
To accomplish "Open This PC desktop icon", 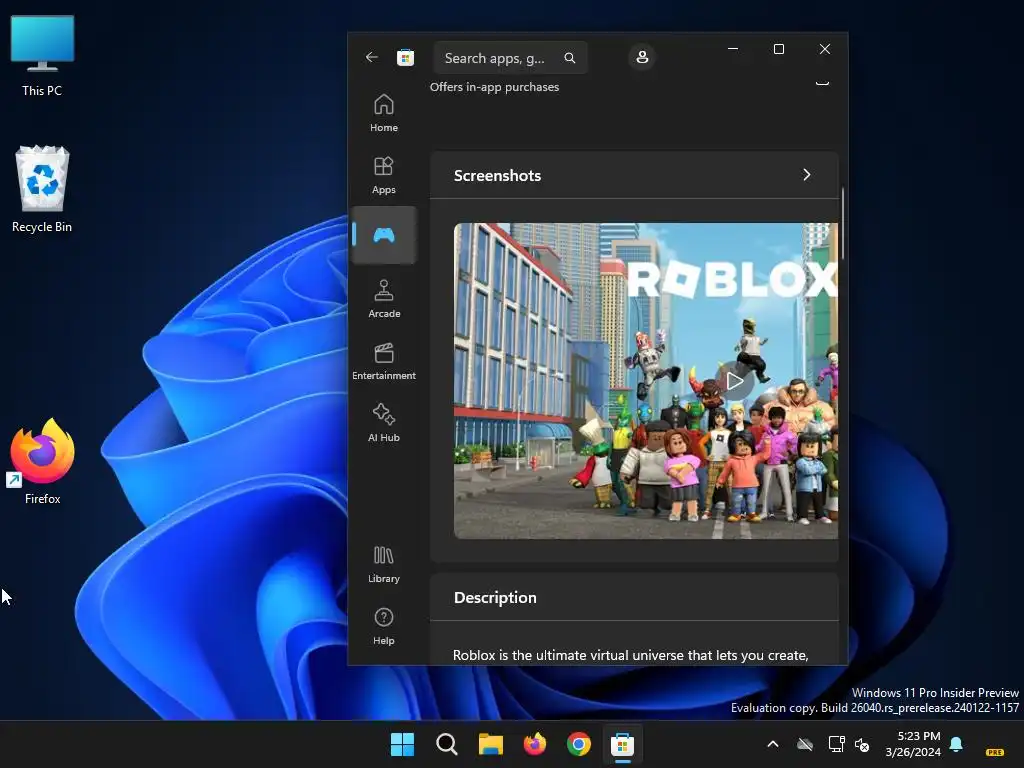I will pos(42,57).
